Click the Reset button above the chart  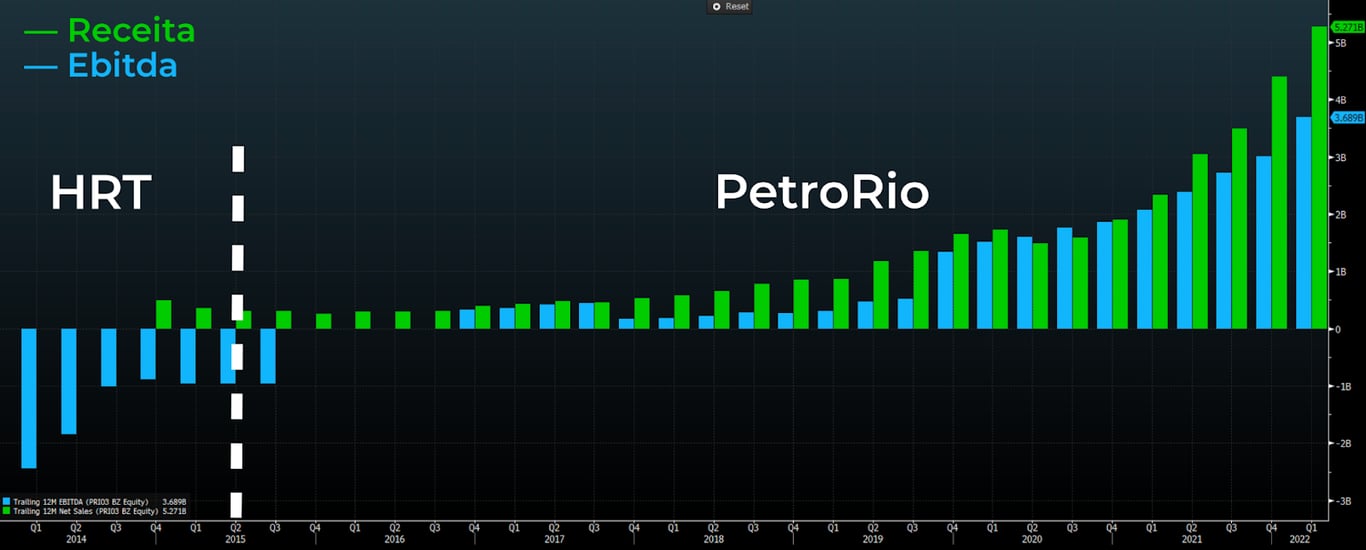click(730, 6)
